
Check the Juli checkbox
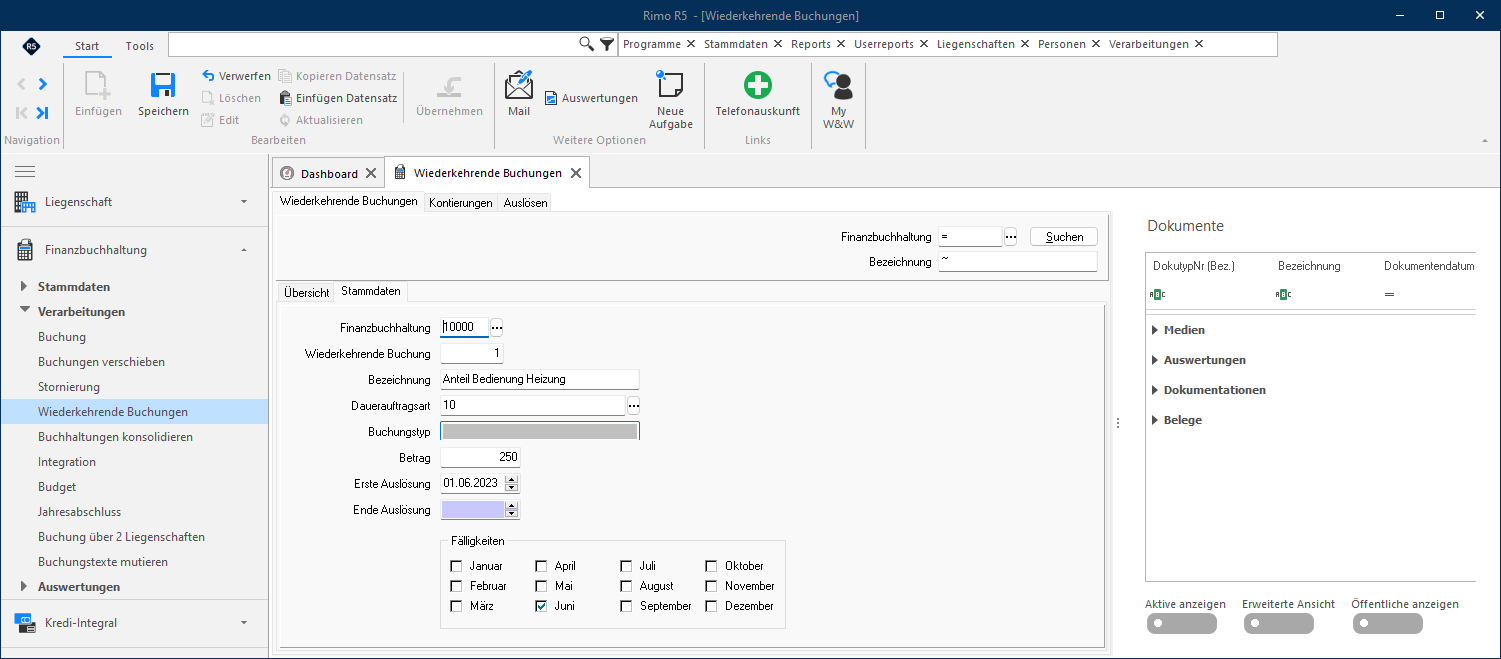626,566
